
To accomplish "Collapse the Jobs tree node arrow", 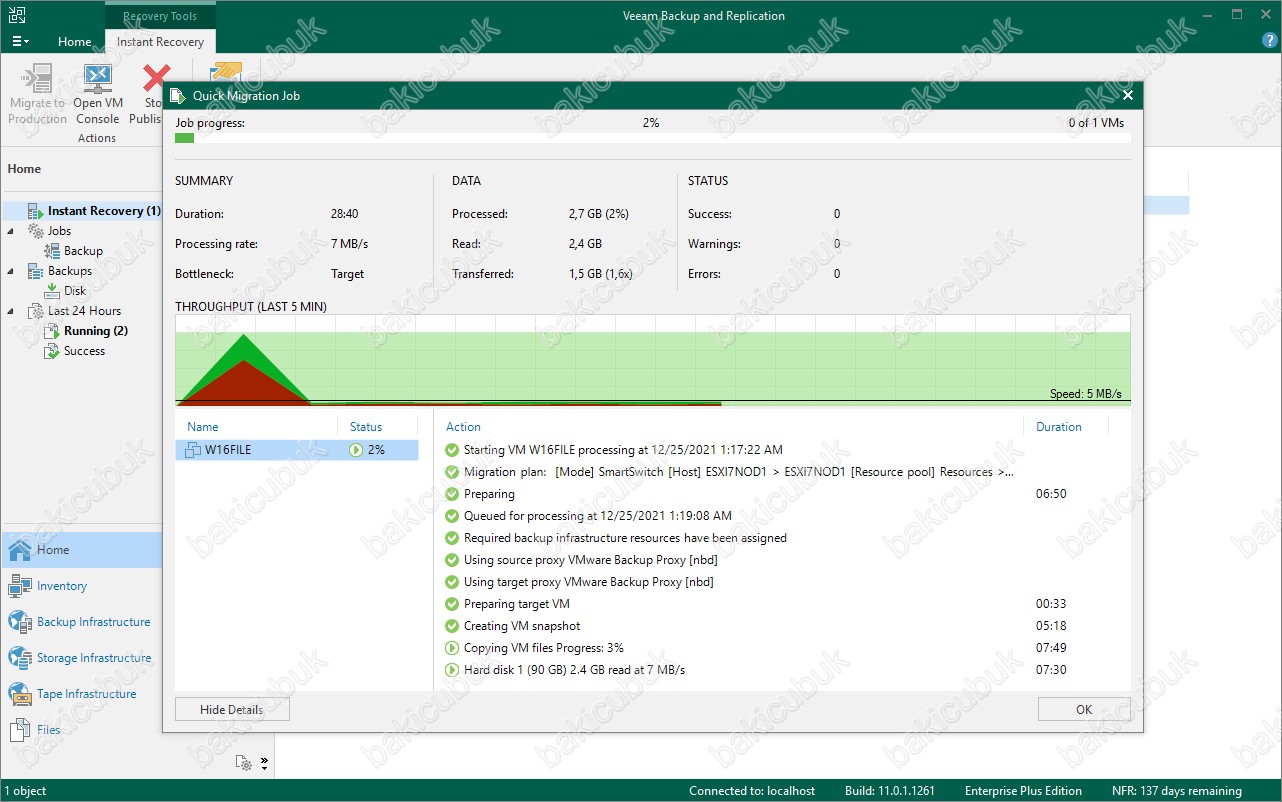I will click(x=11, y=231).
